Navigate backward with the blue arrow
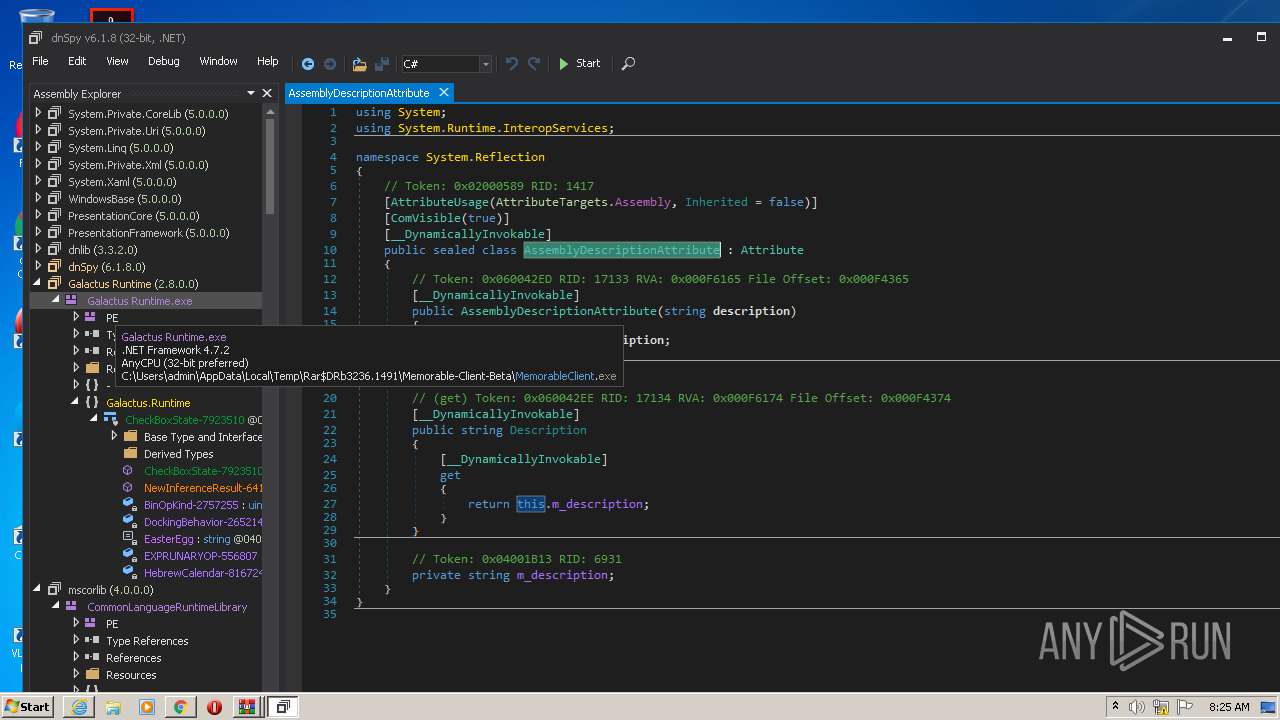The image size is (1280, 720). click(308, 63)
